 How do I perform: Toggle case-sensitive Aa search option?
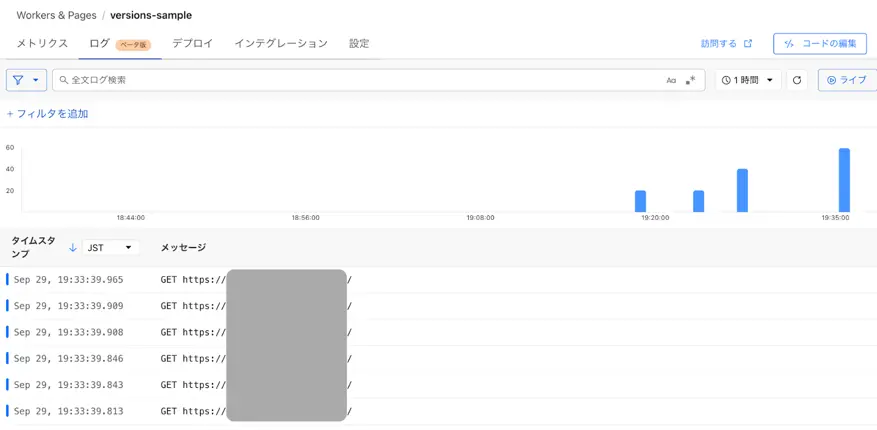(x=671, y=81)
